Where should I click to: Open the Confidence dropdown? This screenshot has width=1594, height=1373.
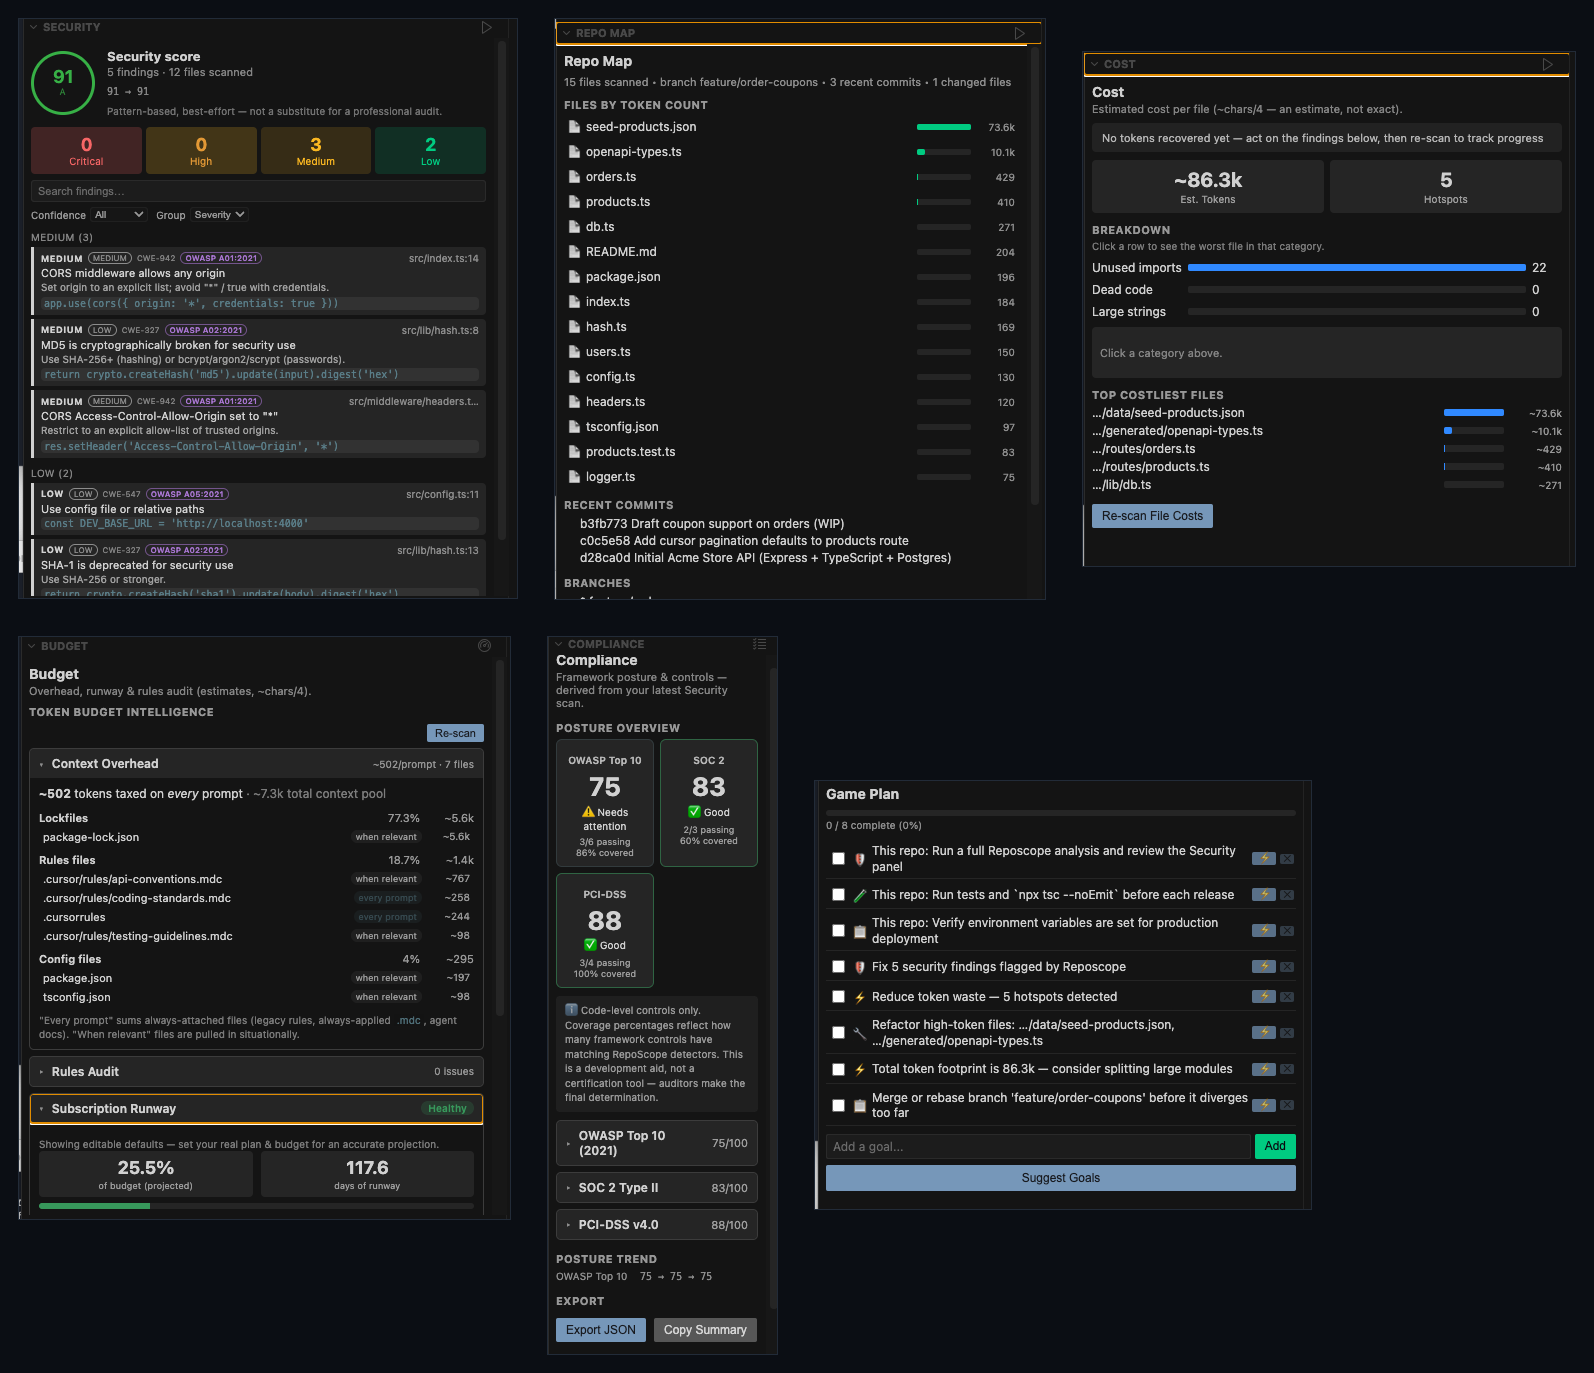coord(119,215)
